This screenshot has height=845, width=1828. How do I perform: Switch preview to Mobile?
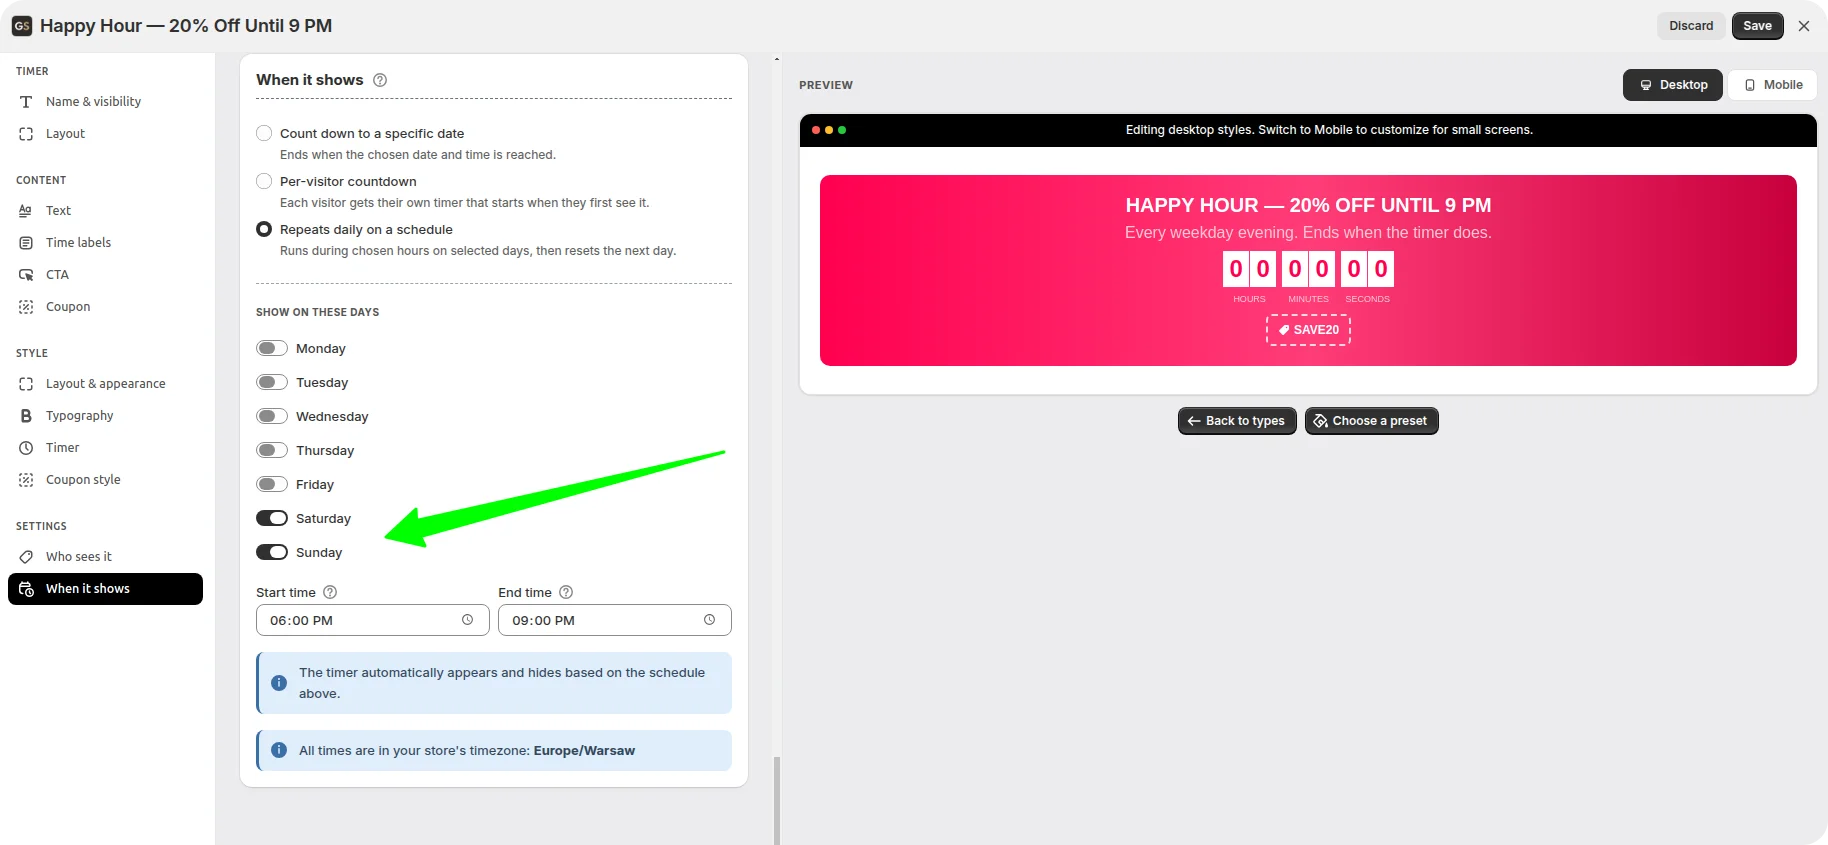(x=1773, y=85)
